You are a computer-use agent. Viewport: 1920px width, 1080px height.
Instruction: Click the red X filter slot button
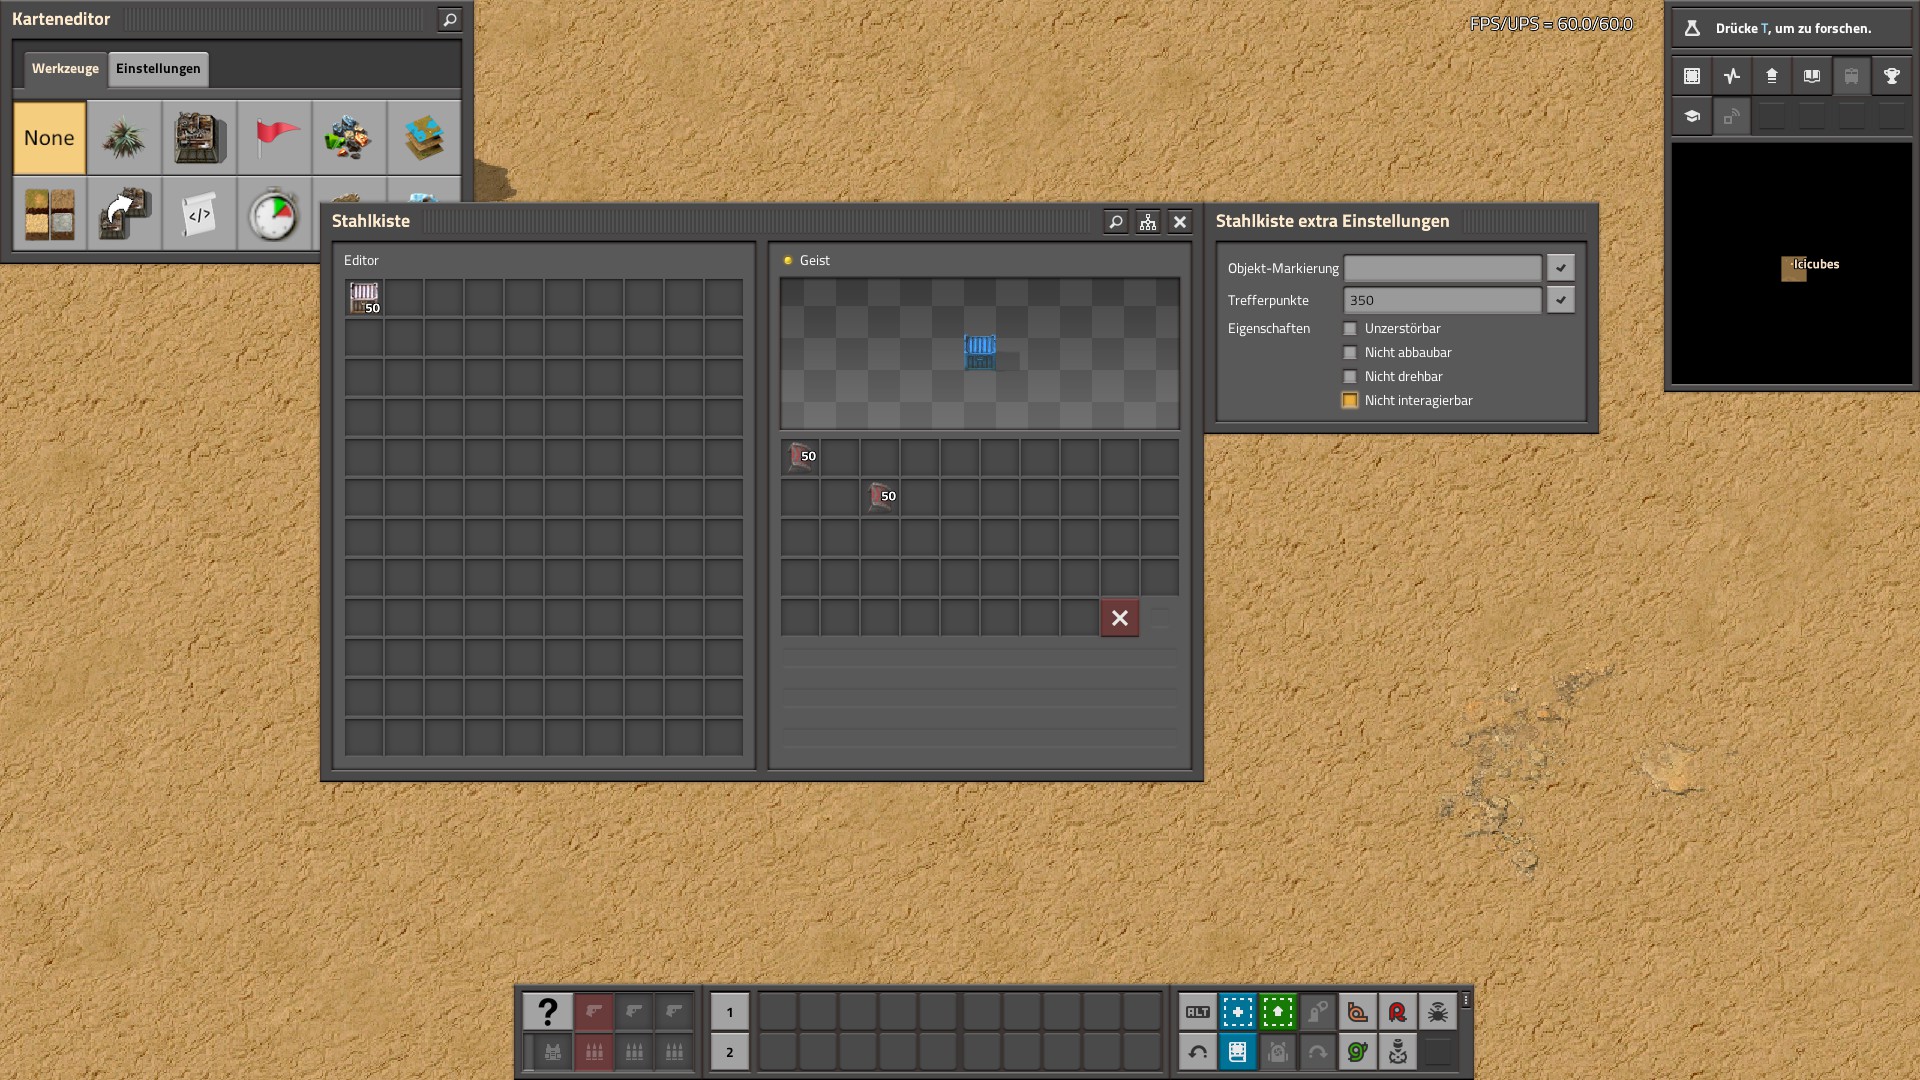click(x=1119, y=618)
